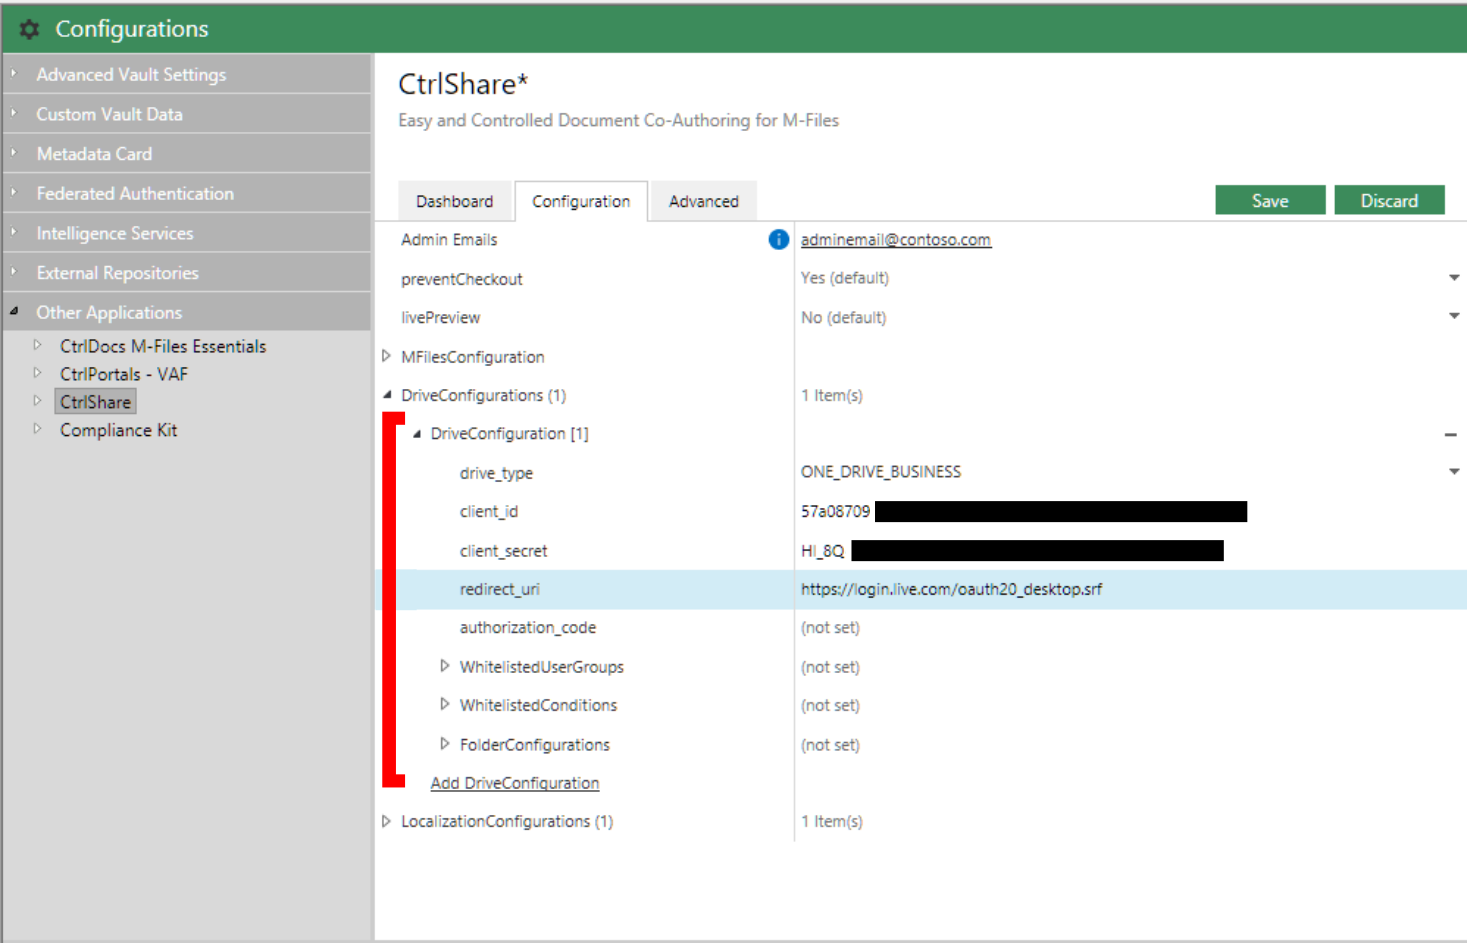The image size is (1467, 943).
Task: Expand Advanced Vault Settings arrow
Action: point(14,73)
